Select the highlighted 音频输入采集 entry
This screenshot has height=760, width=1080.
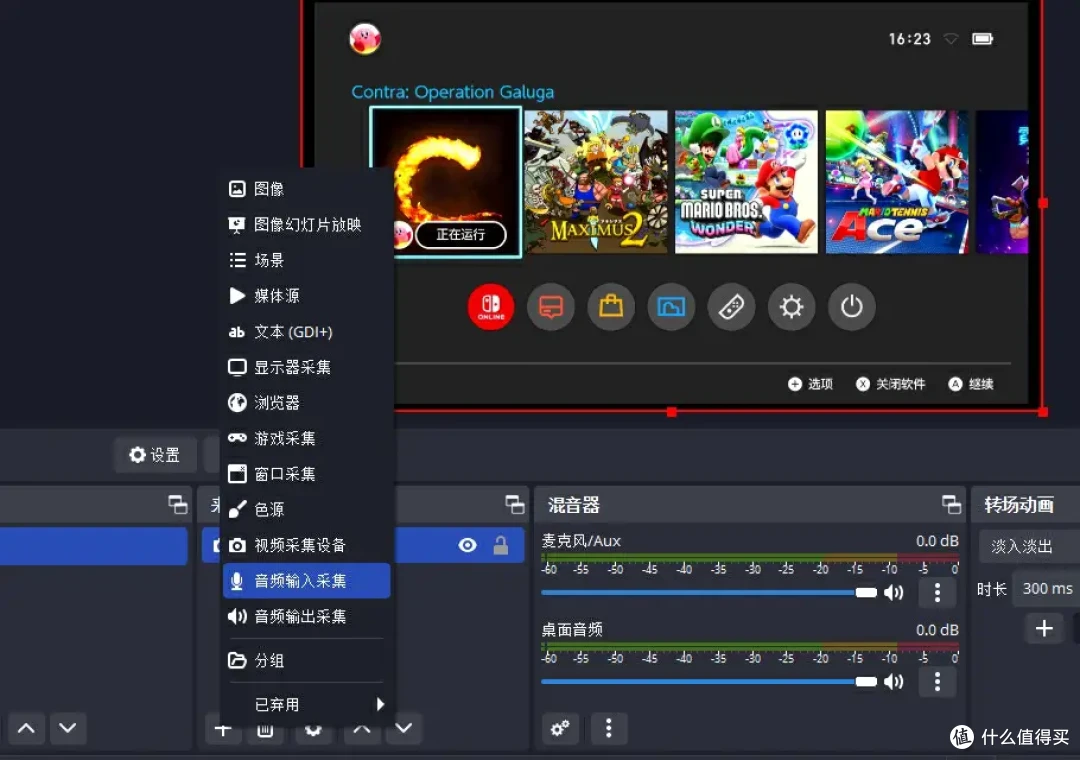307,581
